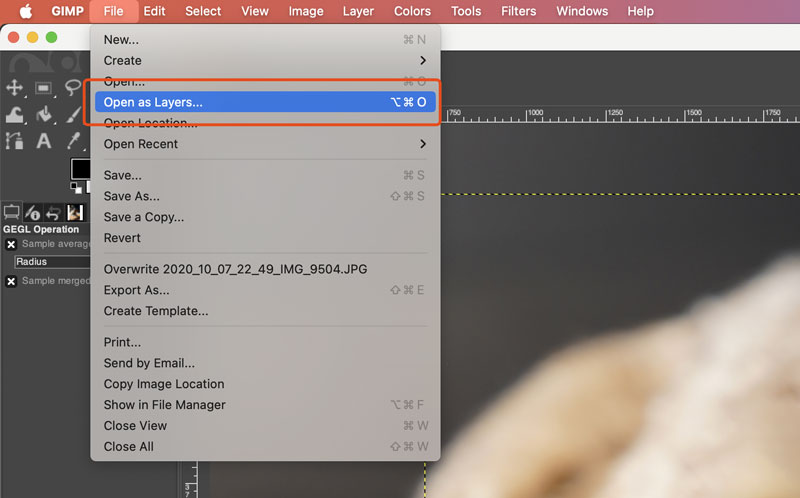This screenshot has height=498, width=800.
Task: Select the Paths tool
Action: click(14, 141)
